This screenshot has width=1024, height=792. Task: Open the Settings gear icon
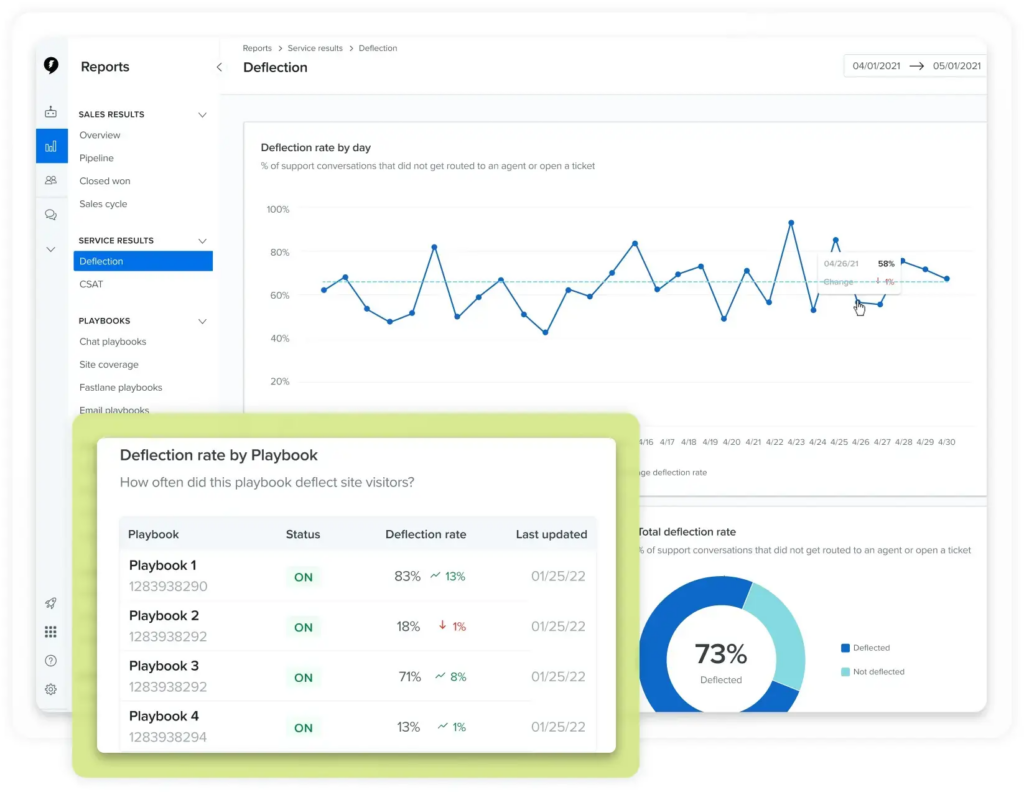tap(51, 689)
